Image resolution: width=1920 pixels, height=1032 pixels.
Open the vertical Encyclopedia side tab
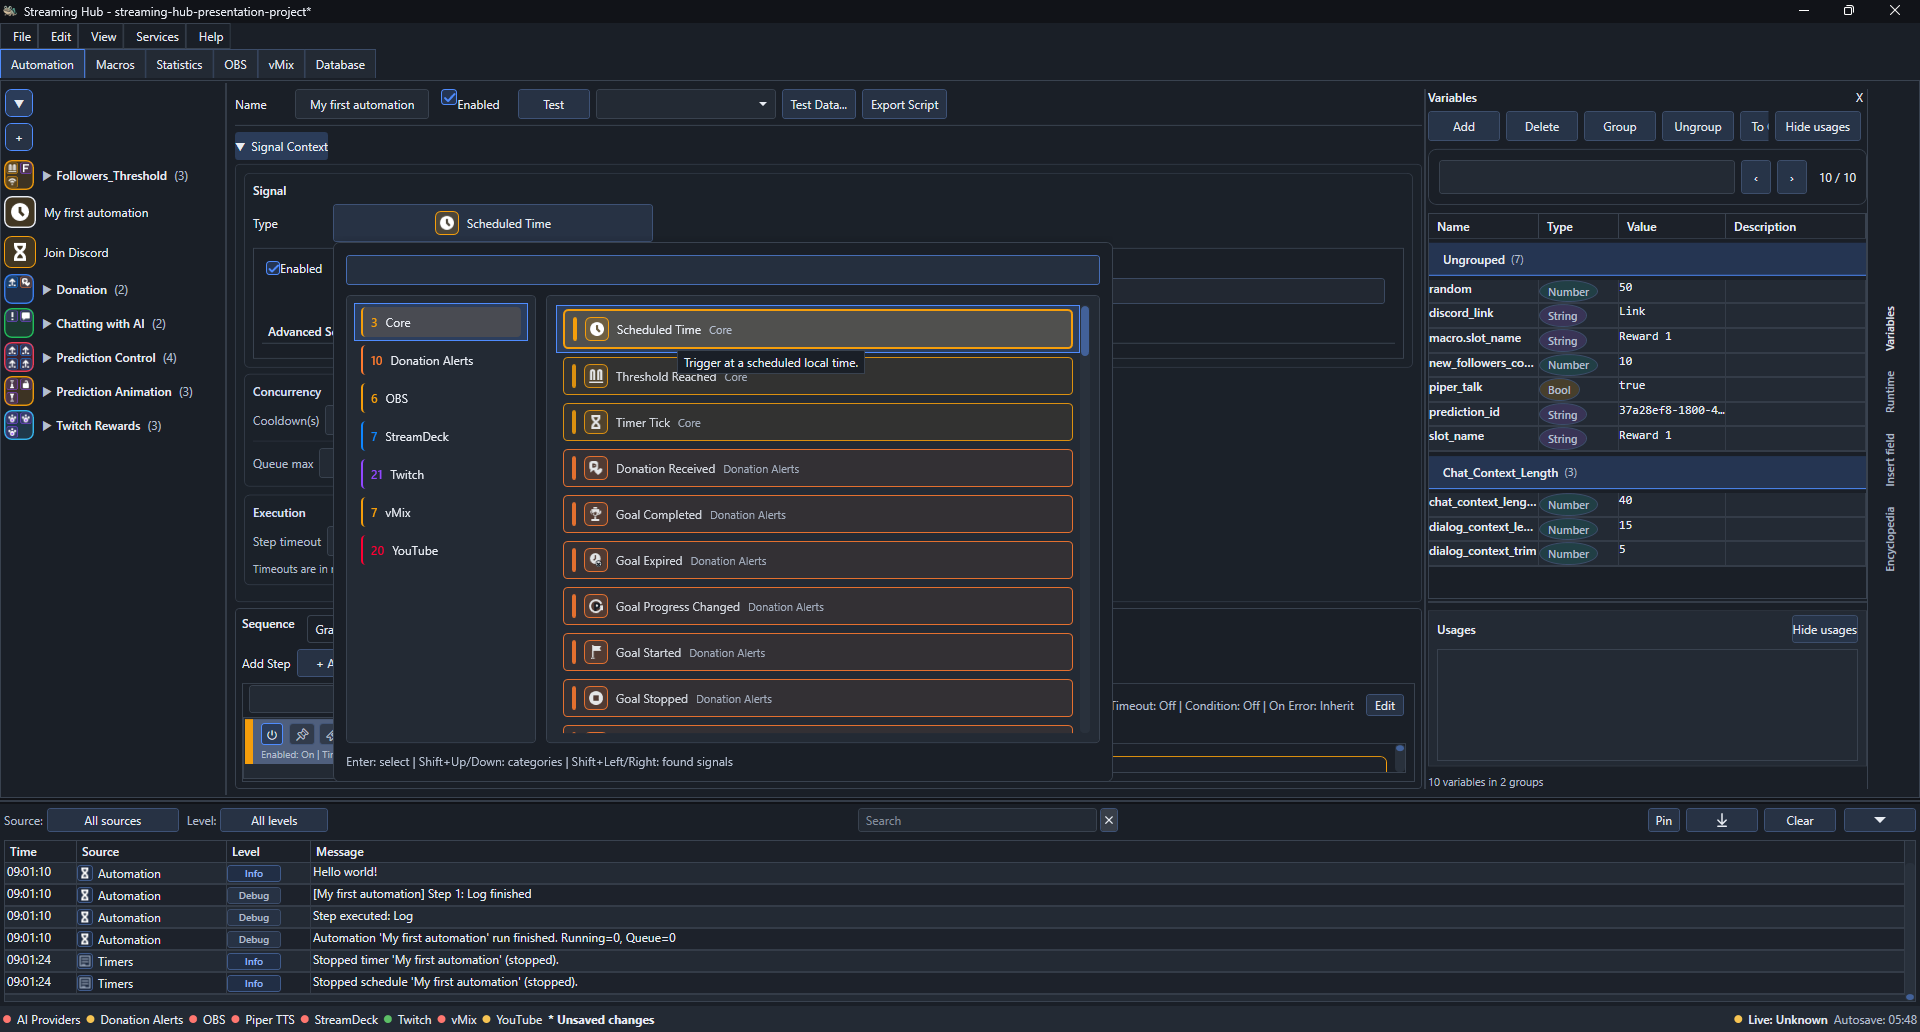[1890, 539]
